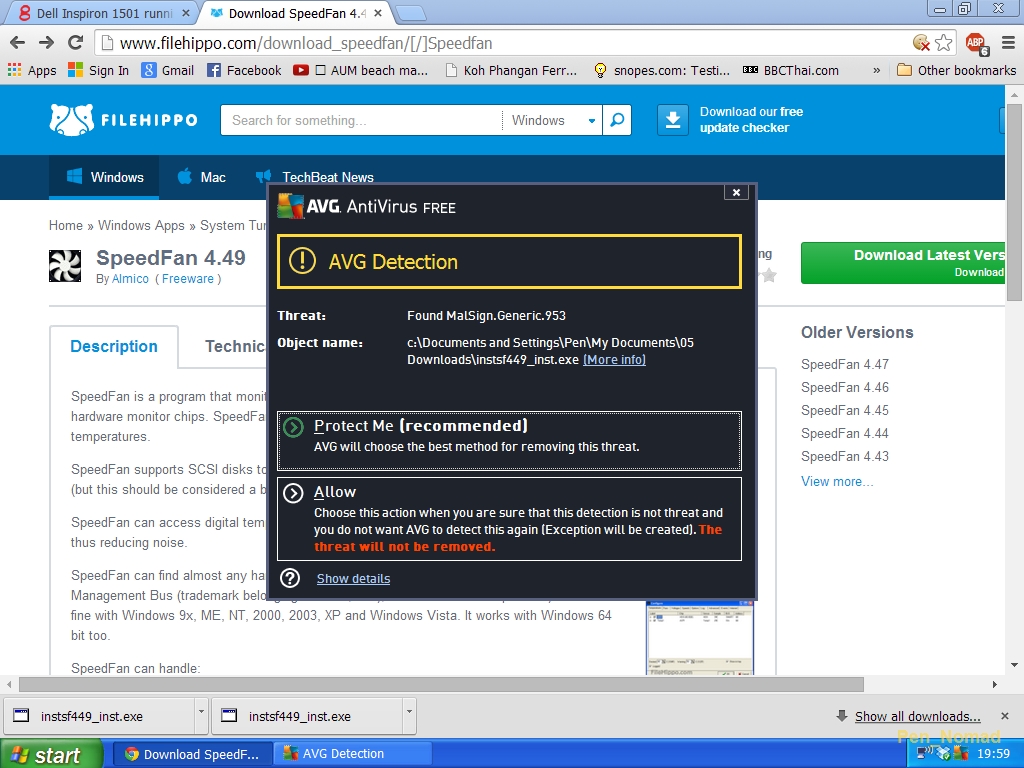Switch to AVG Detection taskbar item

pyautogui.click(x=353, y=754)
